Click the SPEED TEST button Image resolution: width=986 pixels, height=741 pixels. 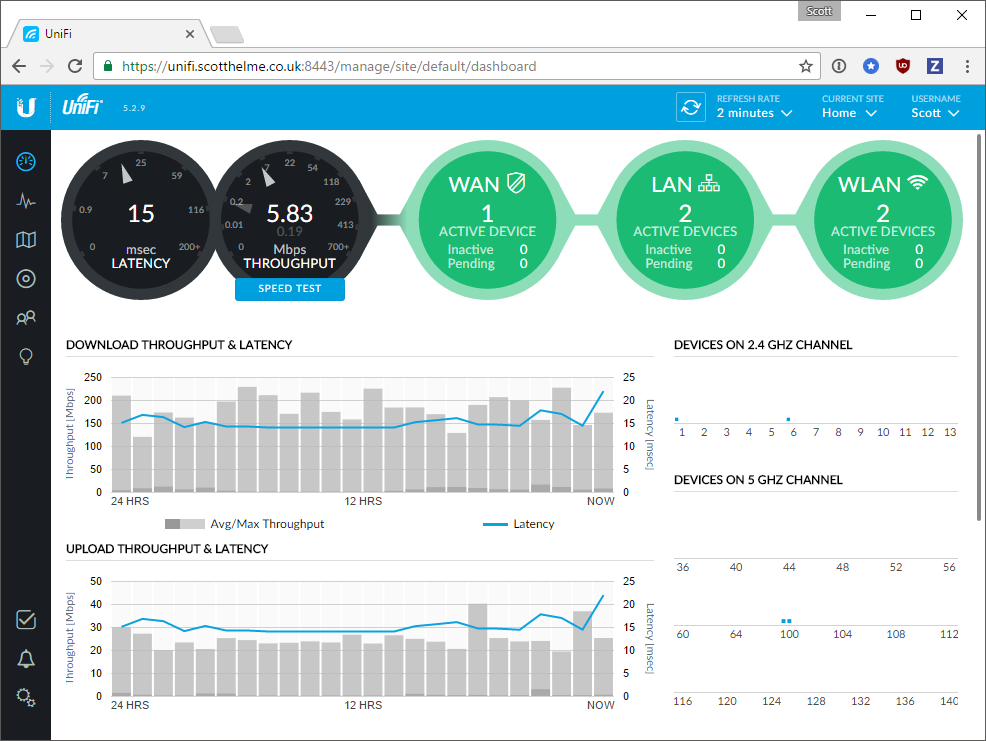click(290, 289)
